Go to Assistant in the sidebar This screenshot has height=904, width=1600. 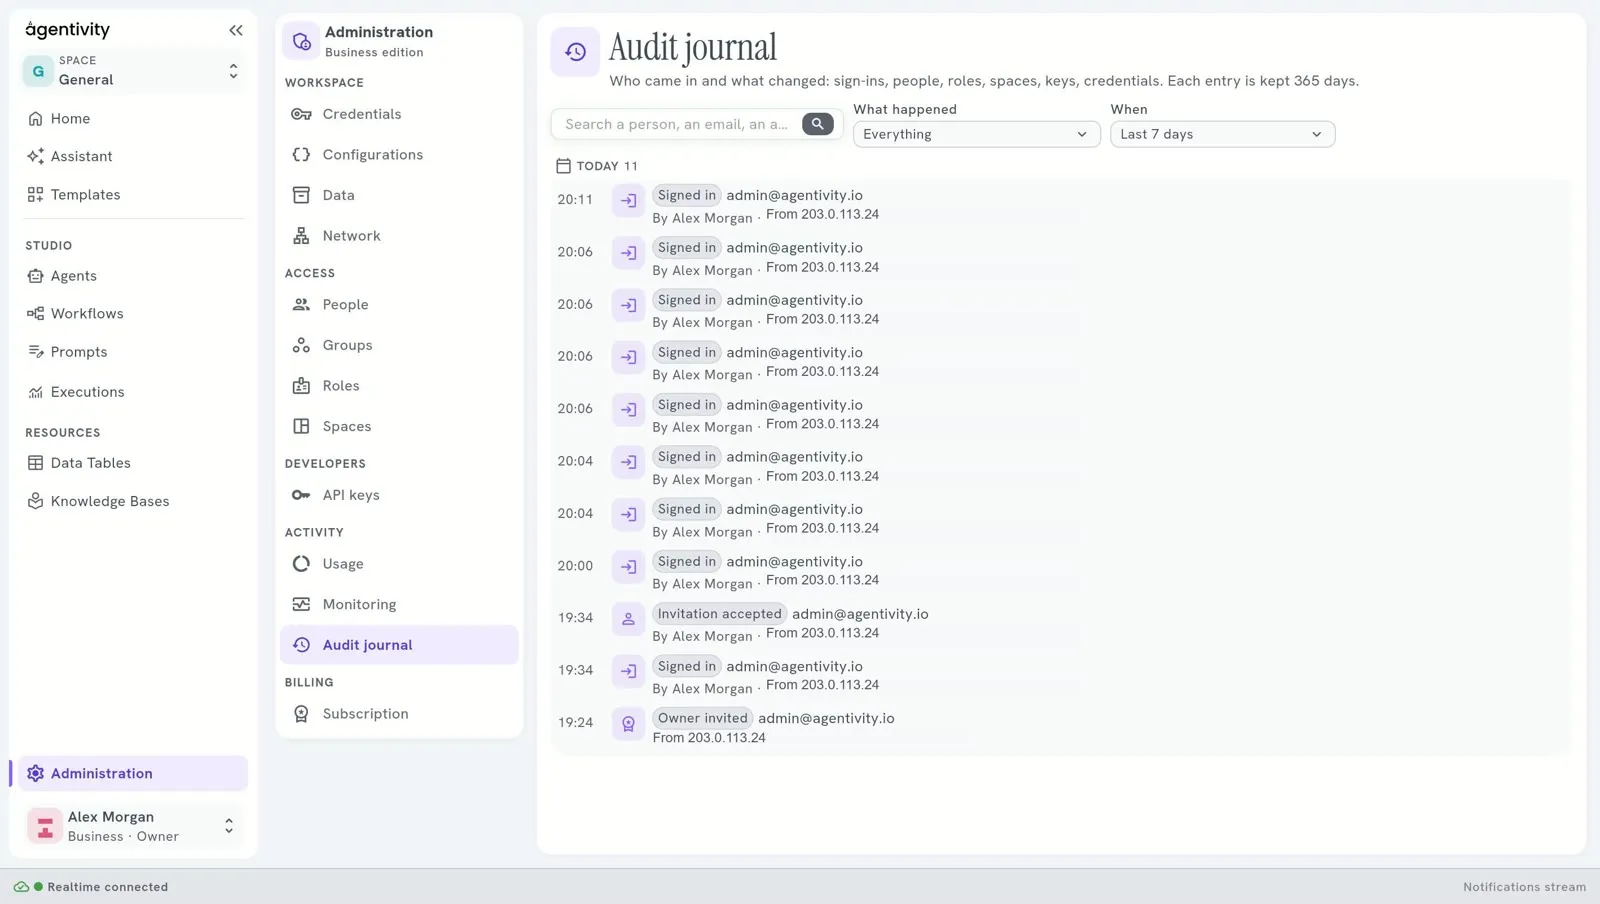[133, 157]
